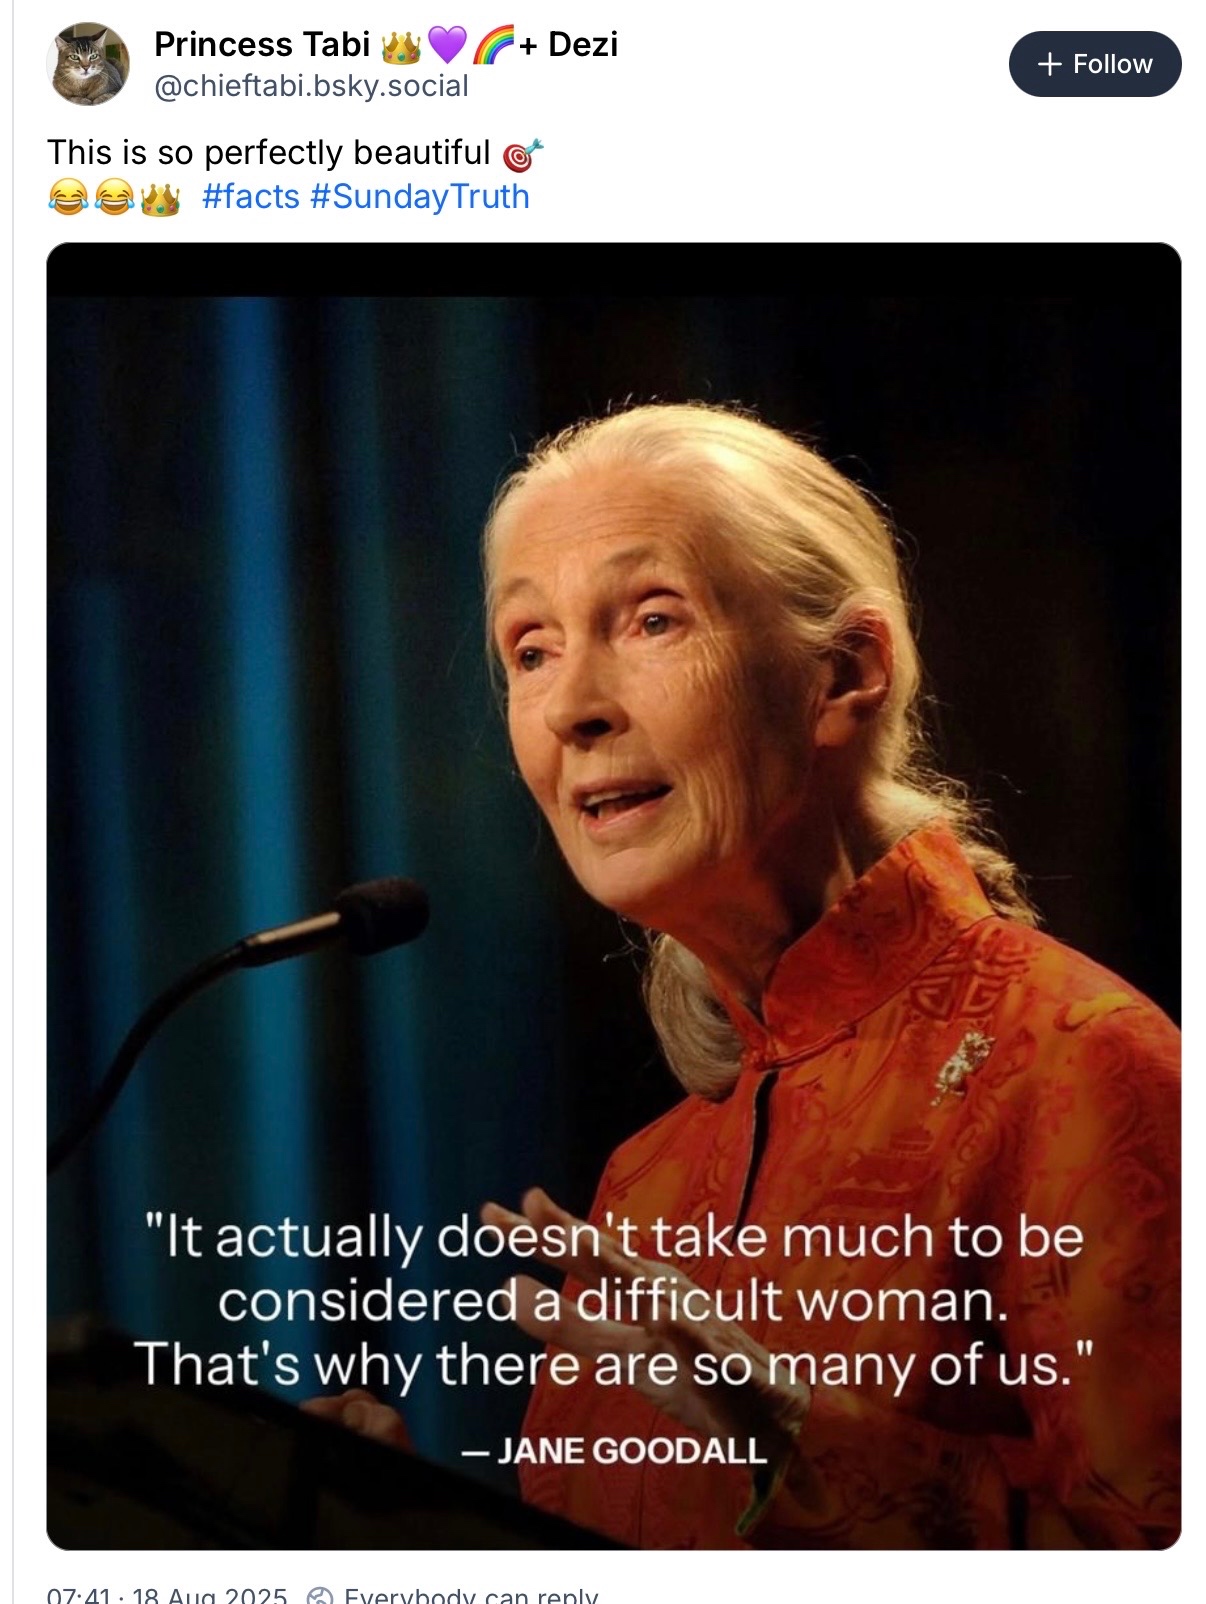This screenshot has height=1604, width=1206.
Task: Click the 'JANE GOODALL' attribution in image
Action: [614, 1450]
